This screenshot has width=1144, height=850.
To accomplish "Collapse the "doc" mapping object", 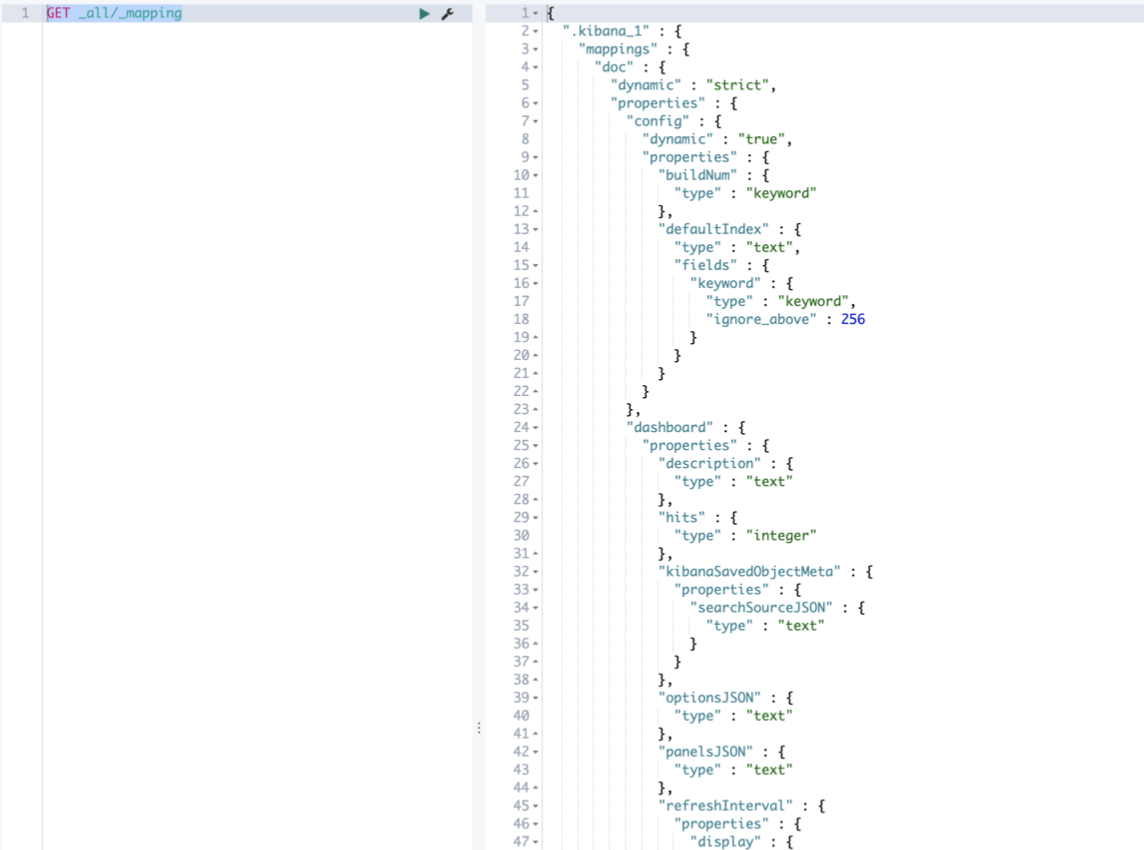I will (534, 66).
